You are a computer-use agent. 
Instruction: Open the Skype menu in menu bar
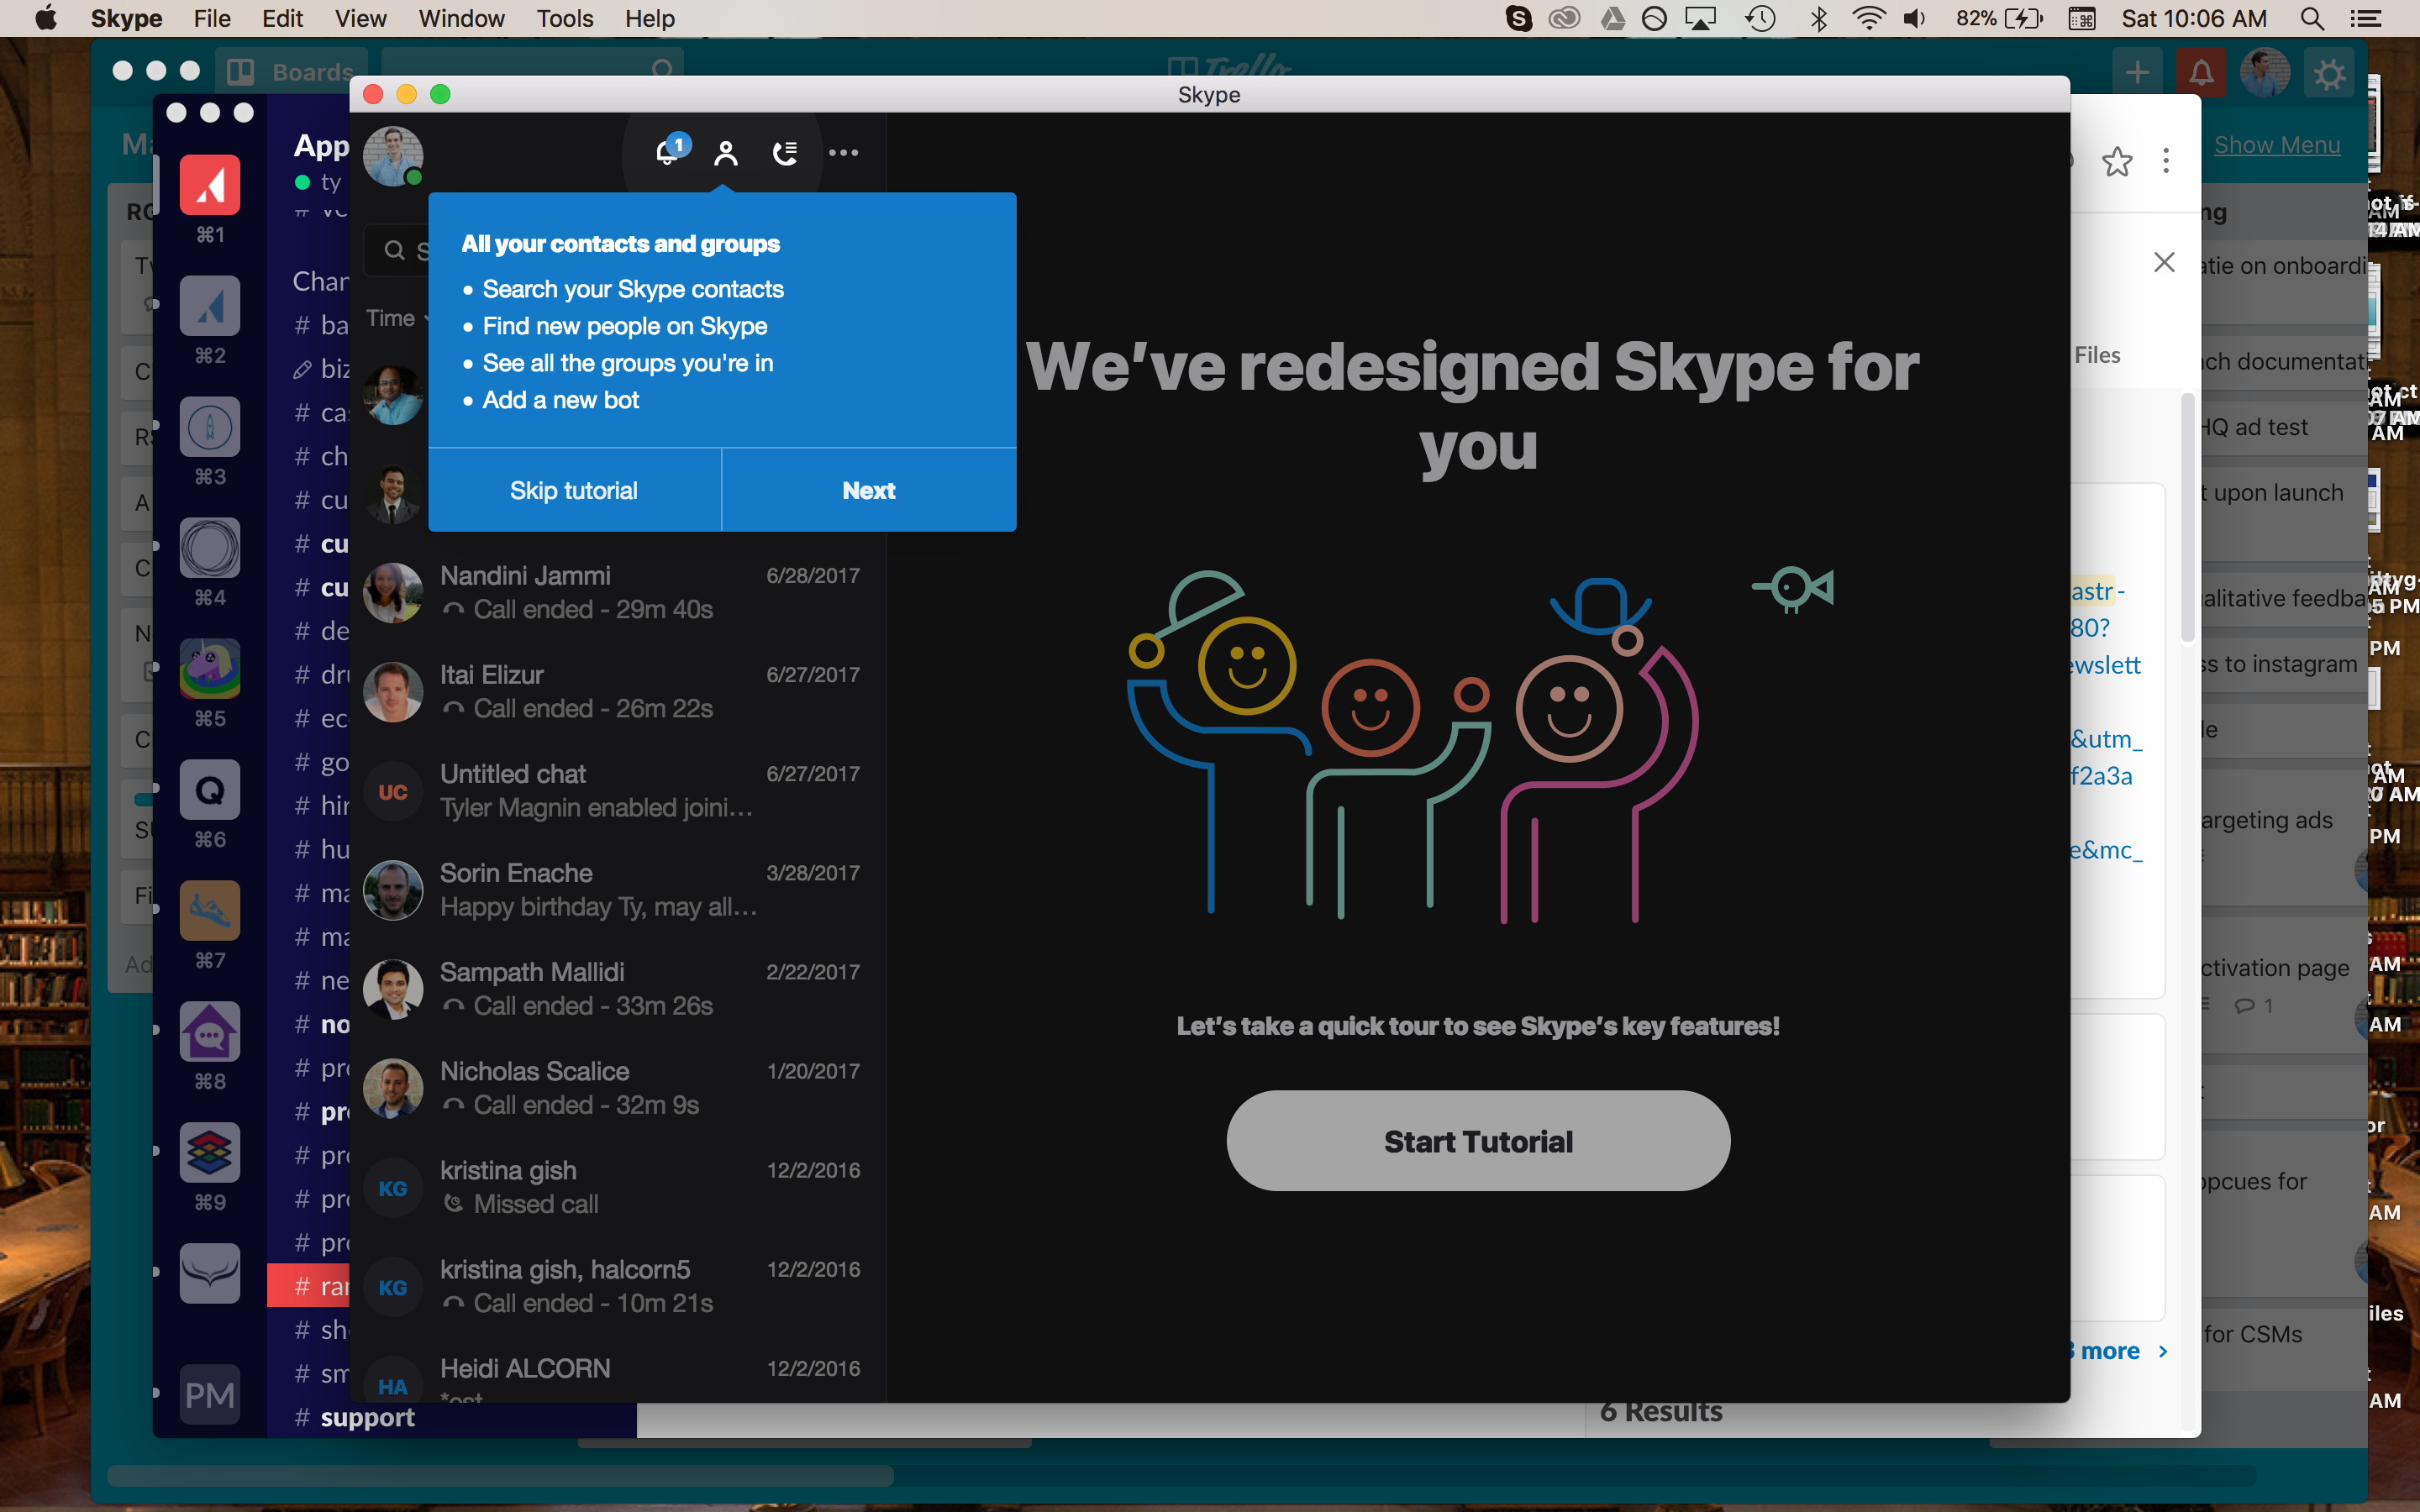coord(126,18)
